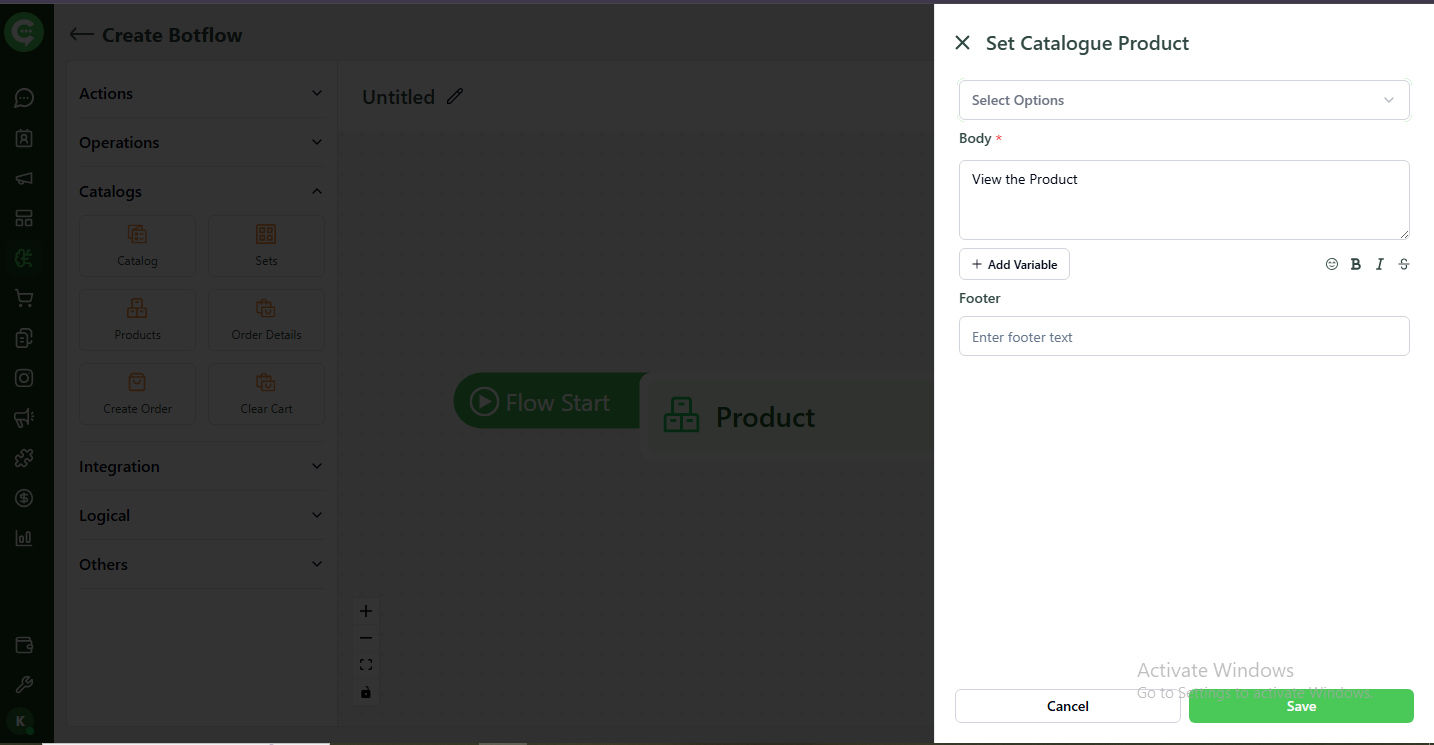The height and width of the screenshot is (745, 1434).
Task: Select the Catalog node from Catalogs
Action: coord(137,245)
